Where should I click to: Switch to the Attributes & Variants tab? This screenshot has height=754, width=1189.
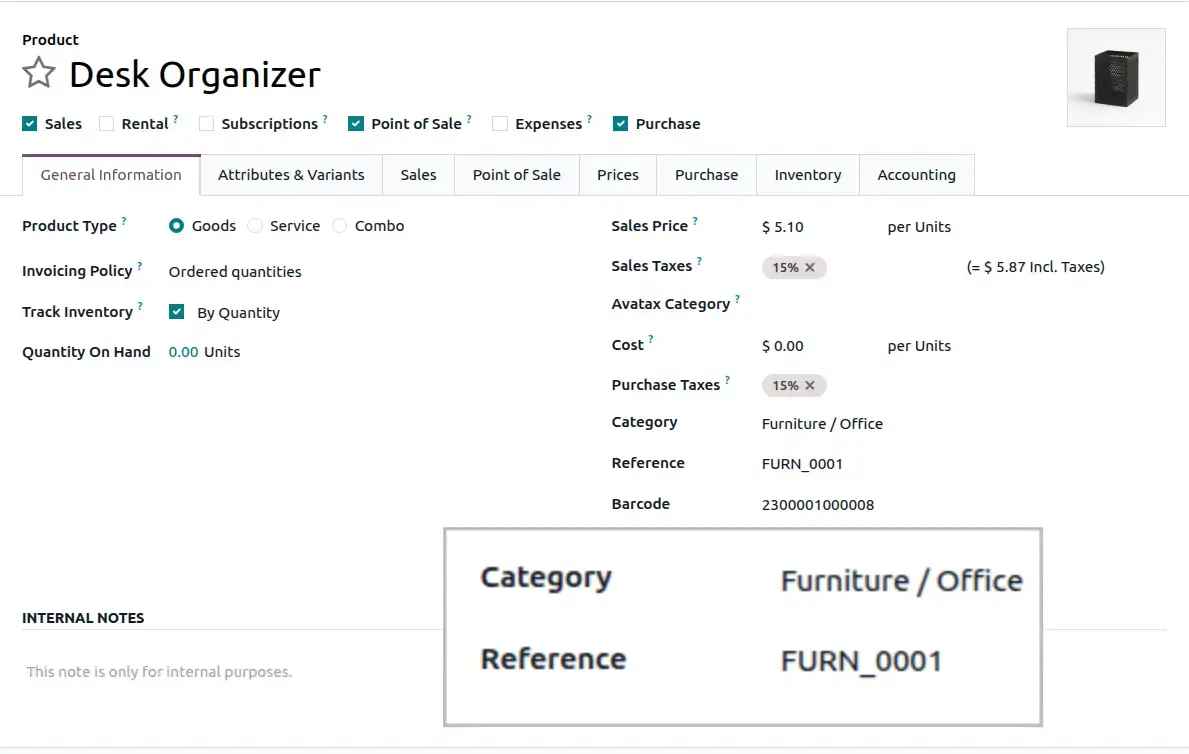tap(291, 174)
